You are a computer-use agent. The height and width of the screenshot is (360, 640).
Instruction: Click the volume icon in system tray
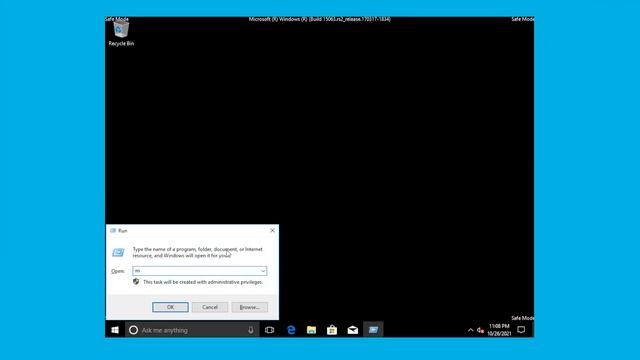[x=480, y=330]
